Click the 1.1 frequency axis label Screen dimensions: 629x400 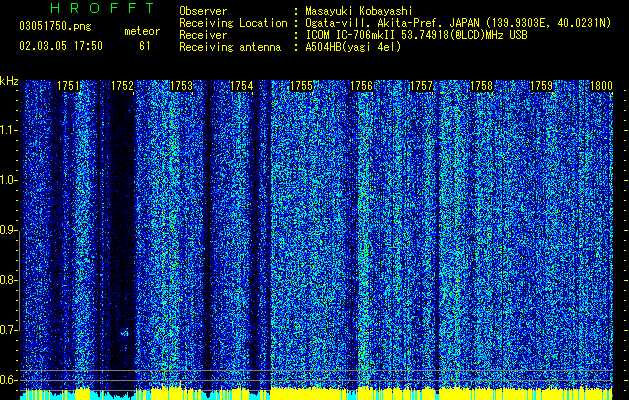pos(8,130)
